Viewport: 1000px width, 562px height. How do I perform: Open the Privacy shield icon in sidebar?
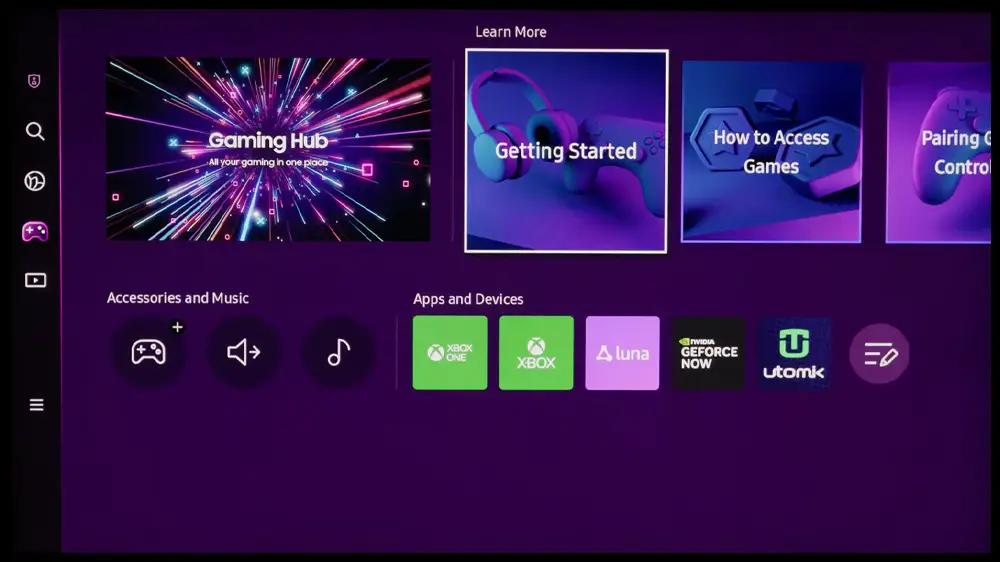(x=34, y=81)
